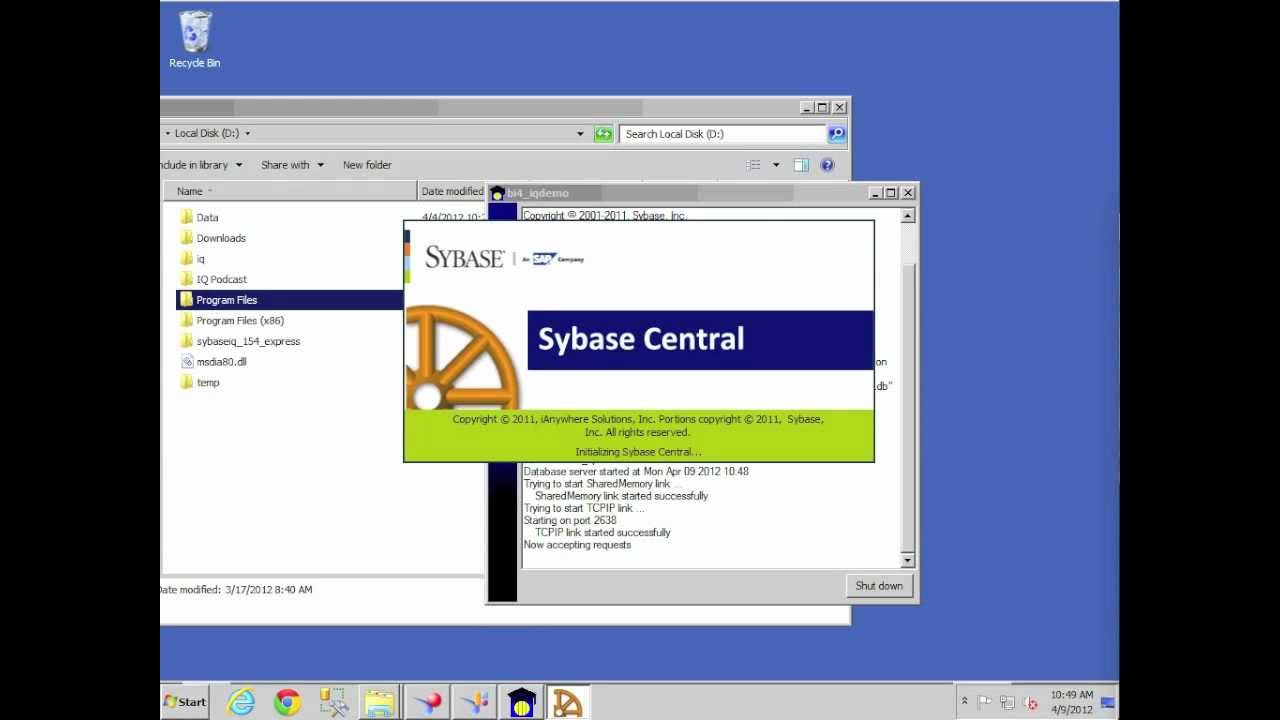
Task: Toggle the Explorer preview pane
Action: click(801, 165)
